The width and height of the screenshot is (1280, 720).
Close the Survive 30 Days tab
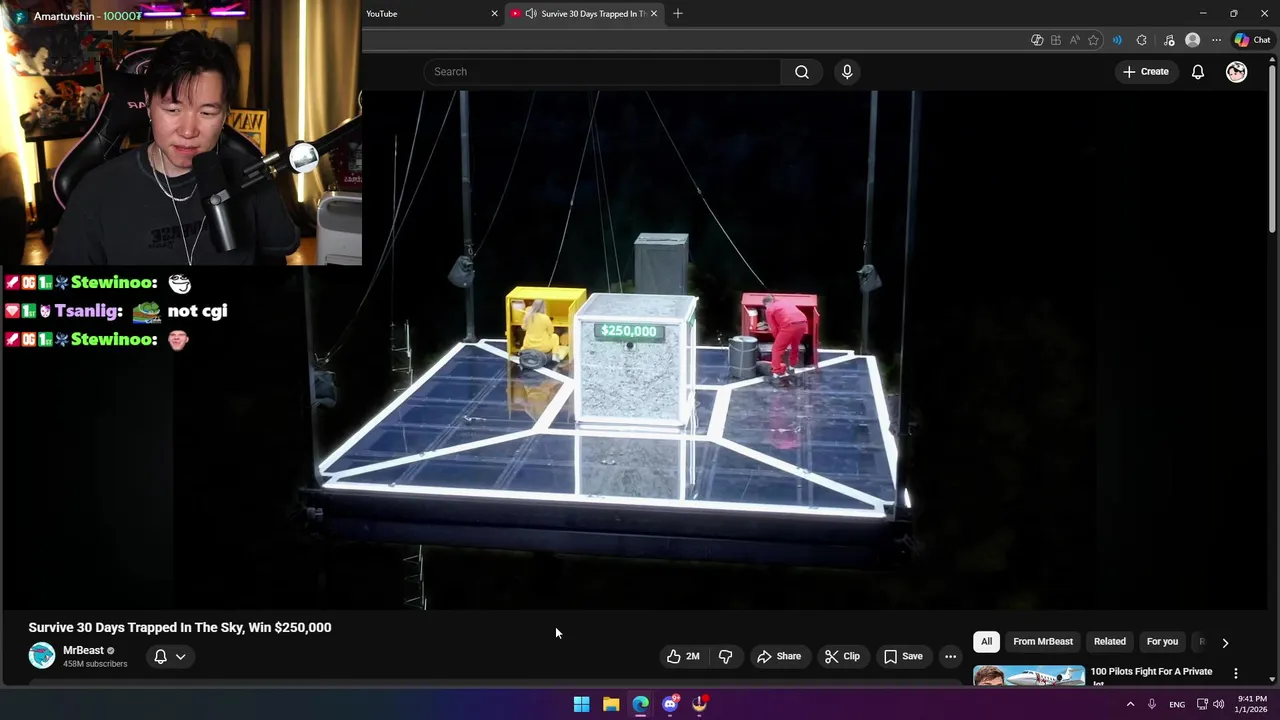pos(655,14)
